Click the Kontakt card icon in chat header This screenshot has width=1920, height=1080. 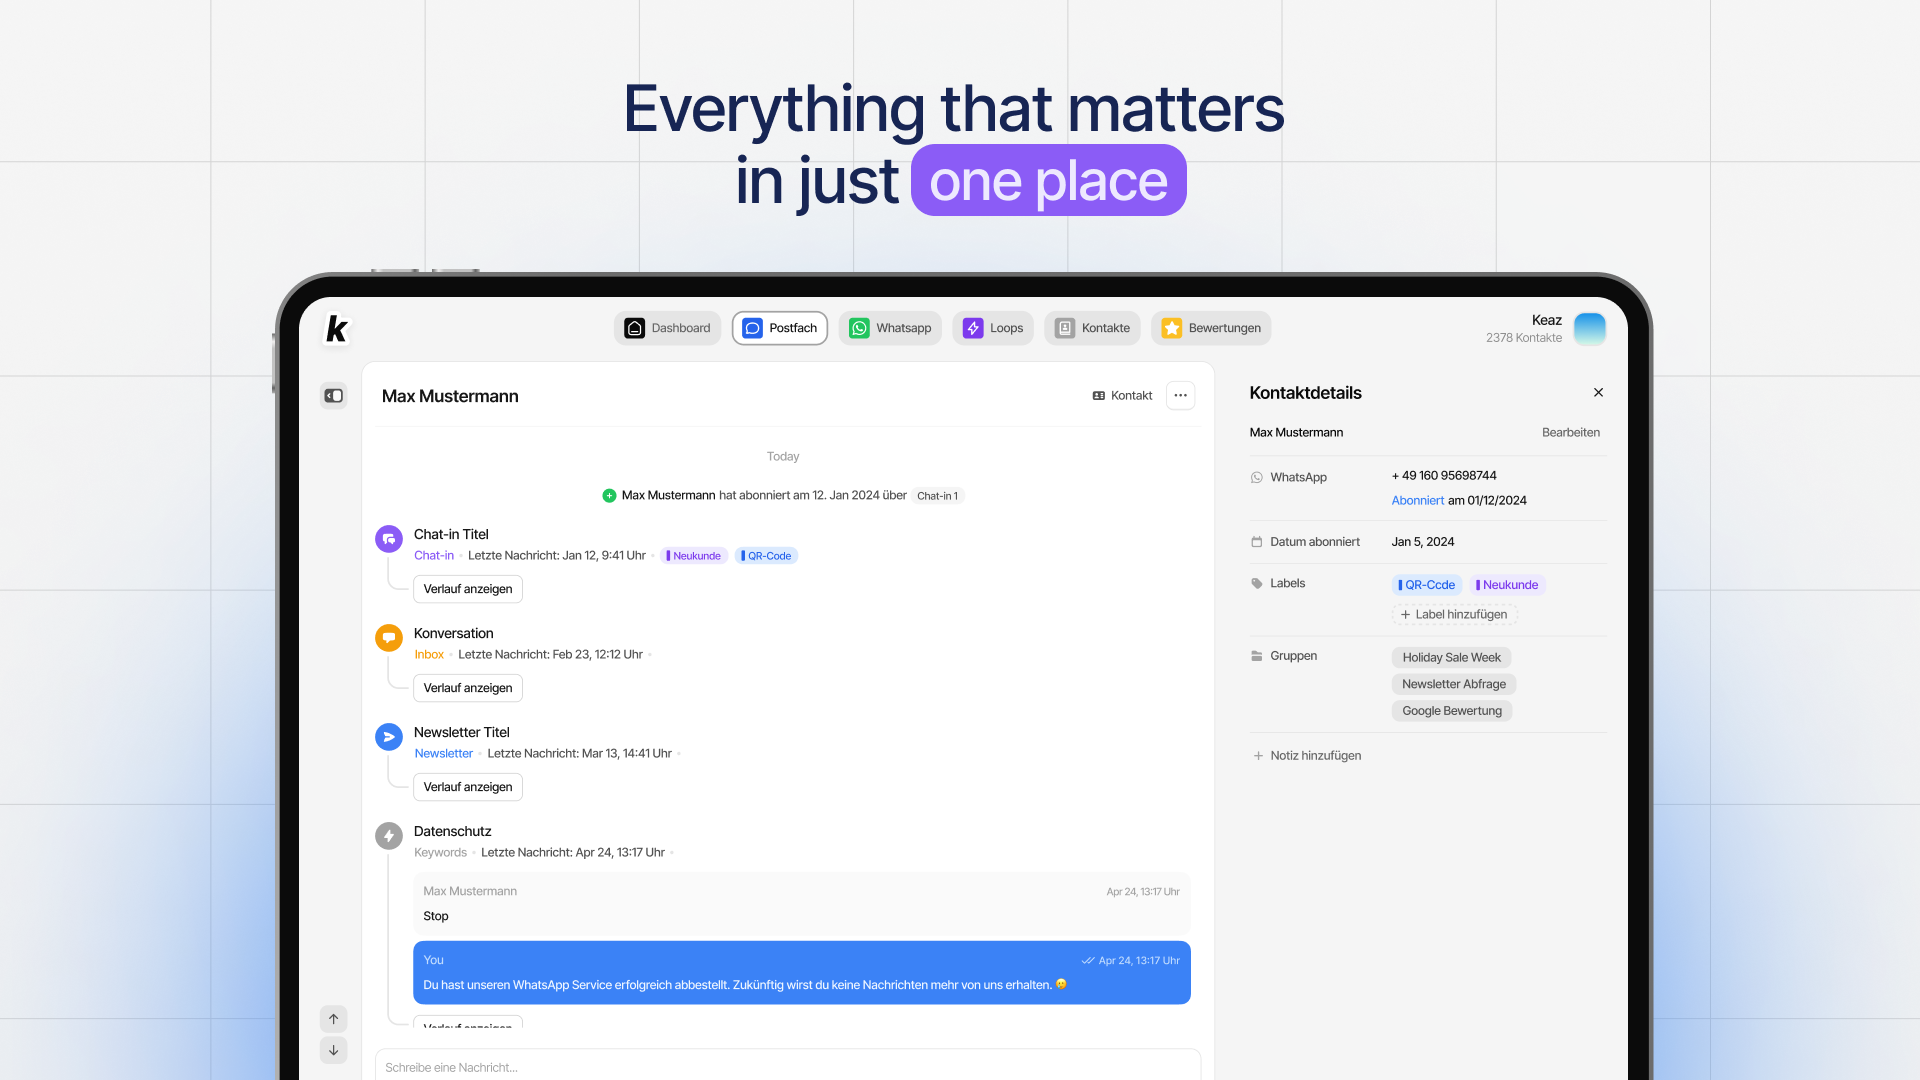1098,396
